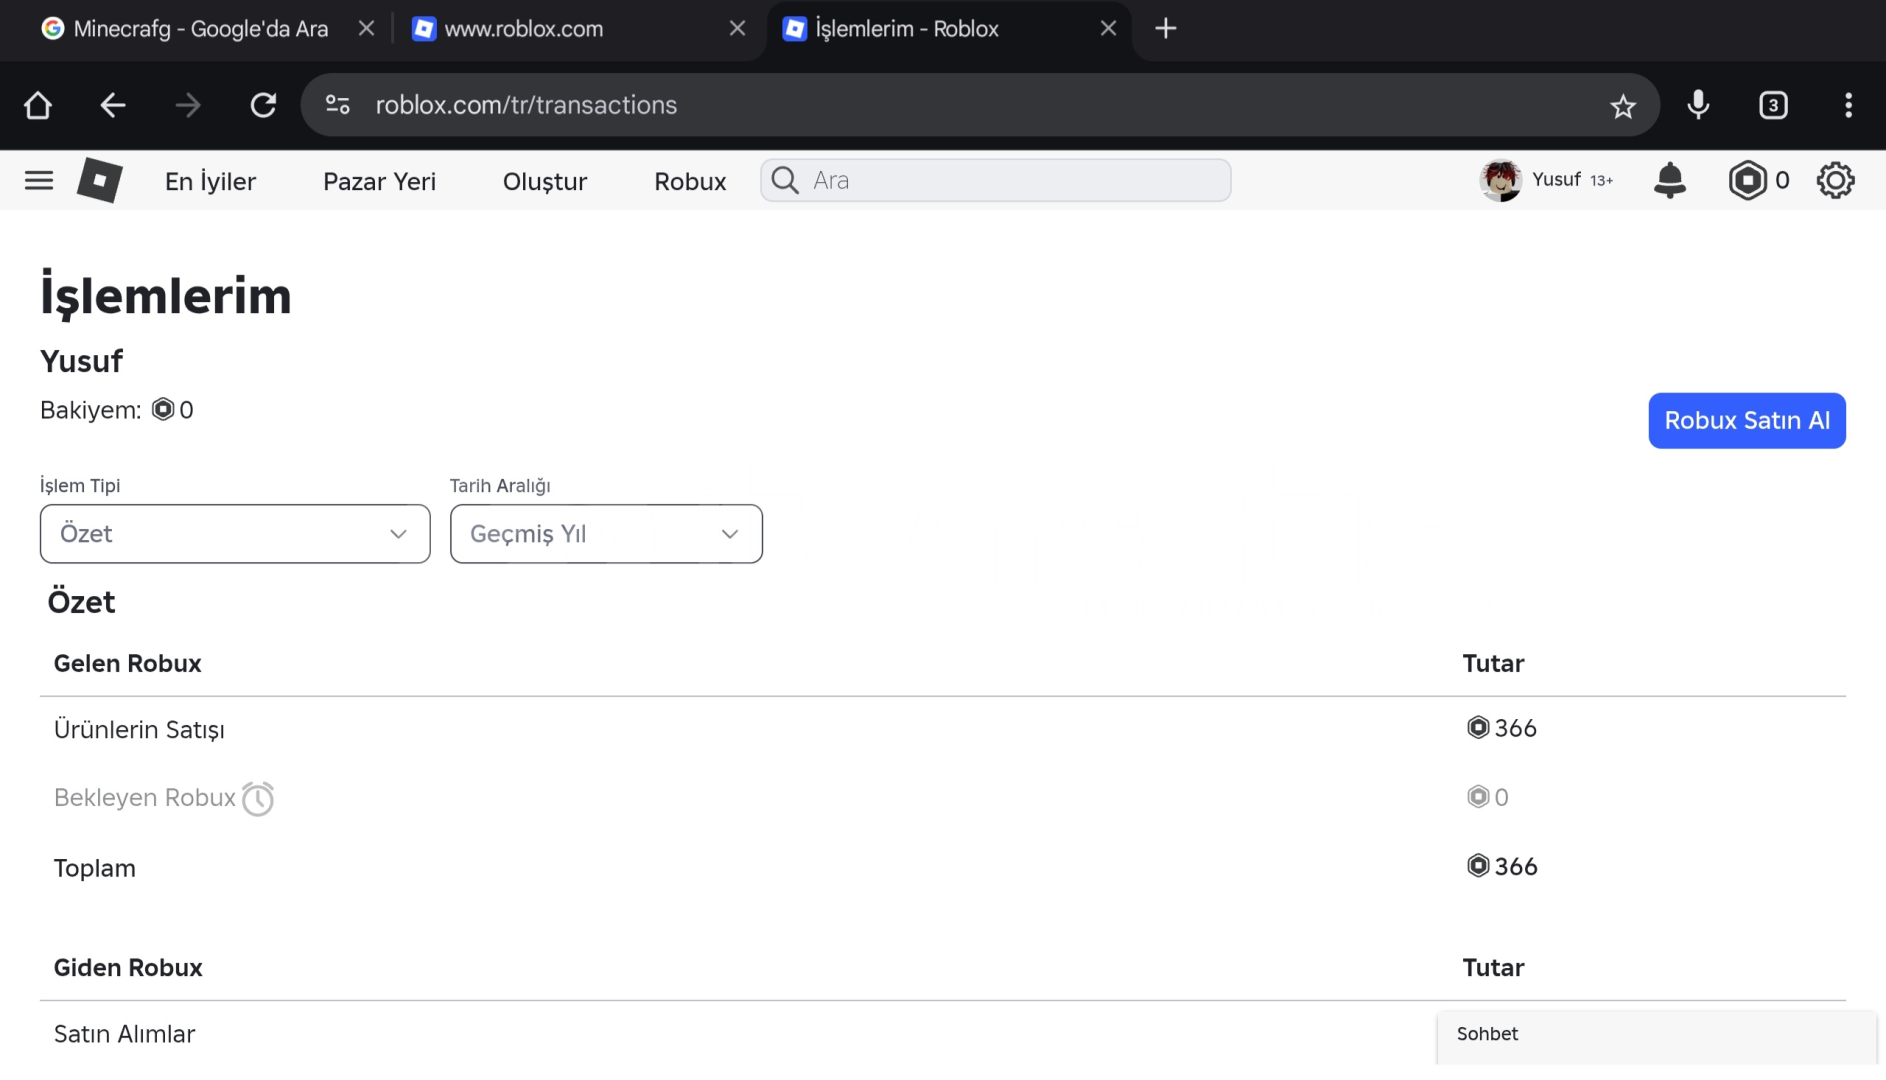Viewport: 1886px width, 1080px height.
Task: Click pending Robux clock icon
Action: (x=258, y=798)
